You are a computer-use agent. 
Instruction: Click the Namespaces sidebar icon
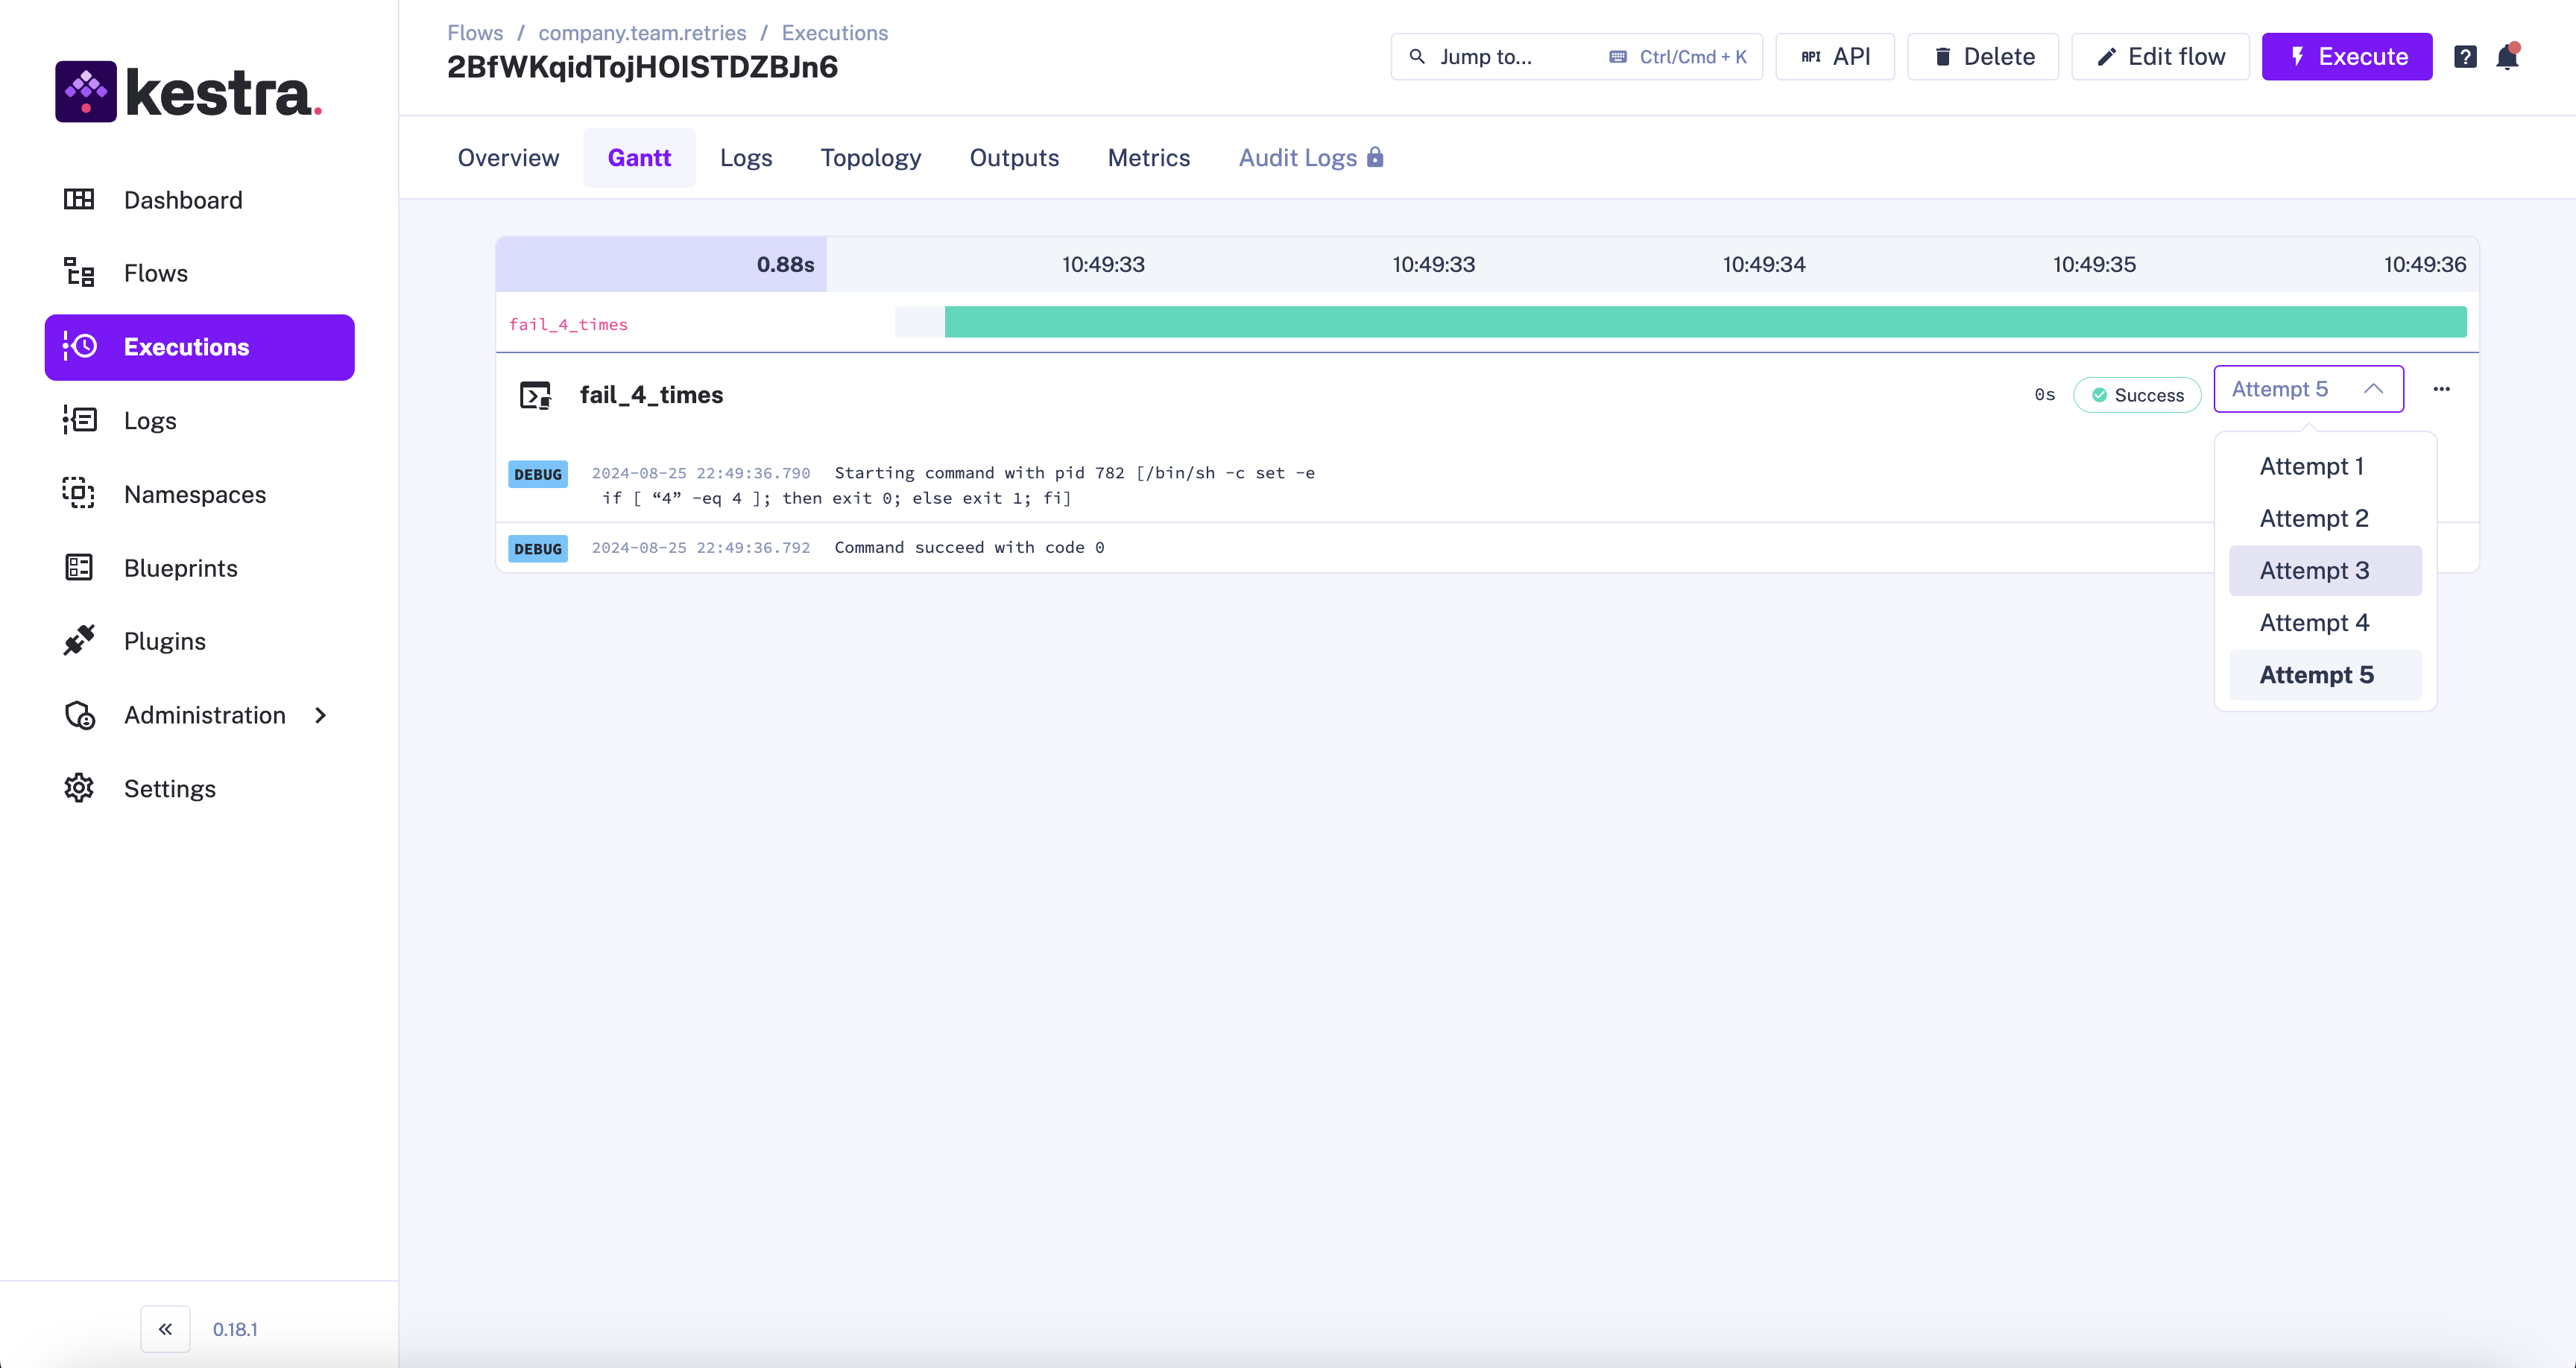pos(79,494)
